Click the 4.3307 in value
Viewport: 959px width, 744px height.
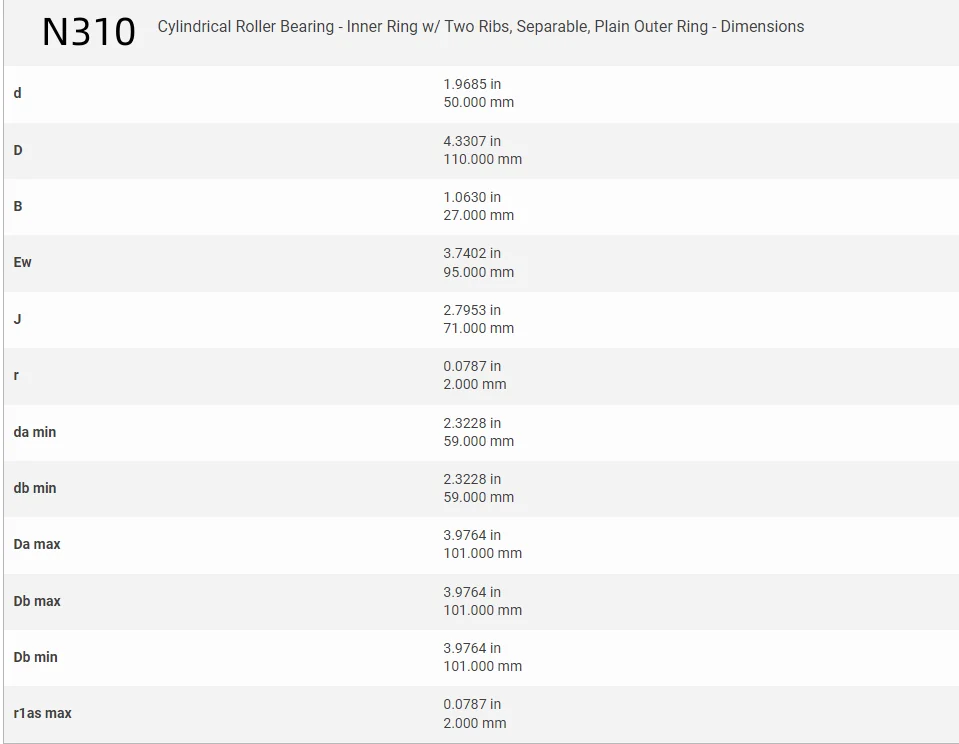tap(472, 141)
